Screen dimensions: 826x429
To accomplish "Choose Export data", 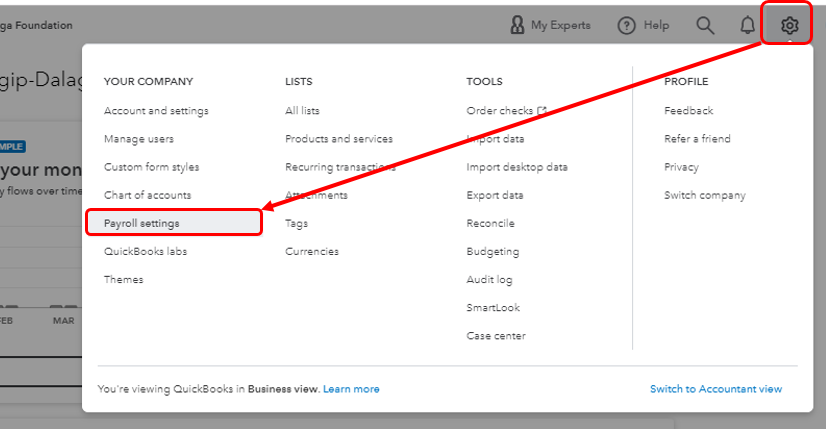I will pos(495,195).
